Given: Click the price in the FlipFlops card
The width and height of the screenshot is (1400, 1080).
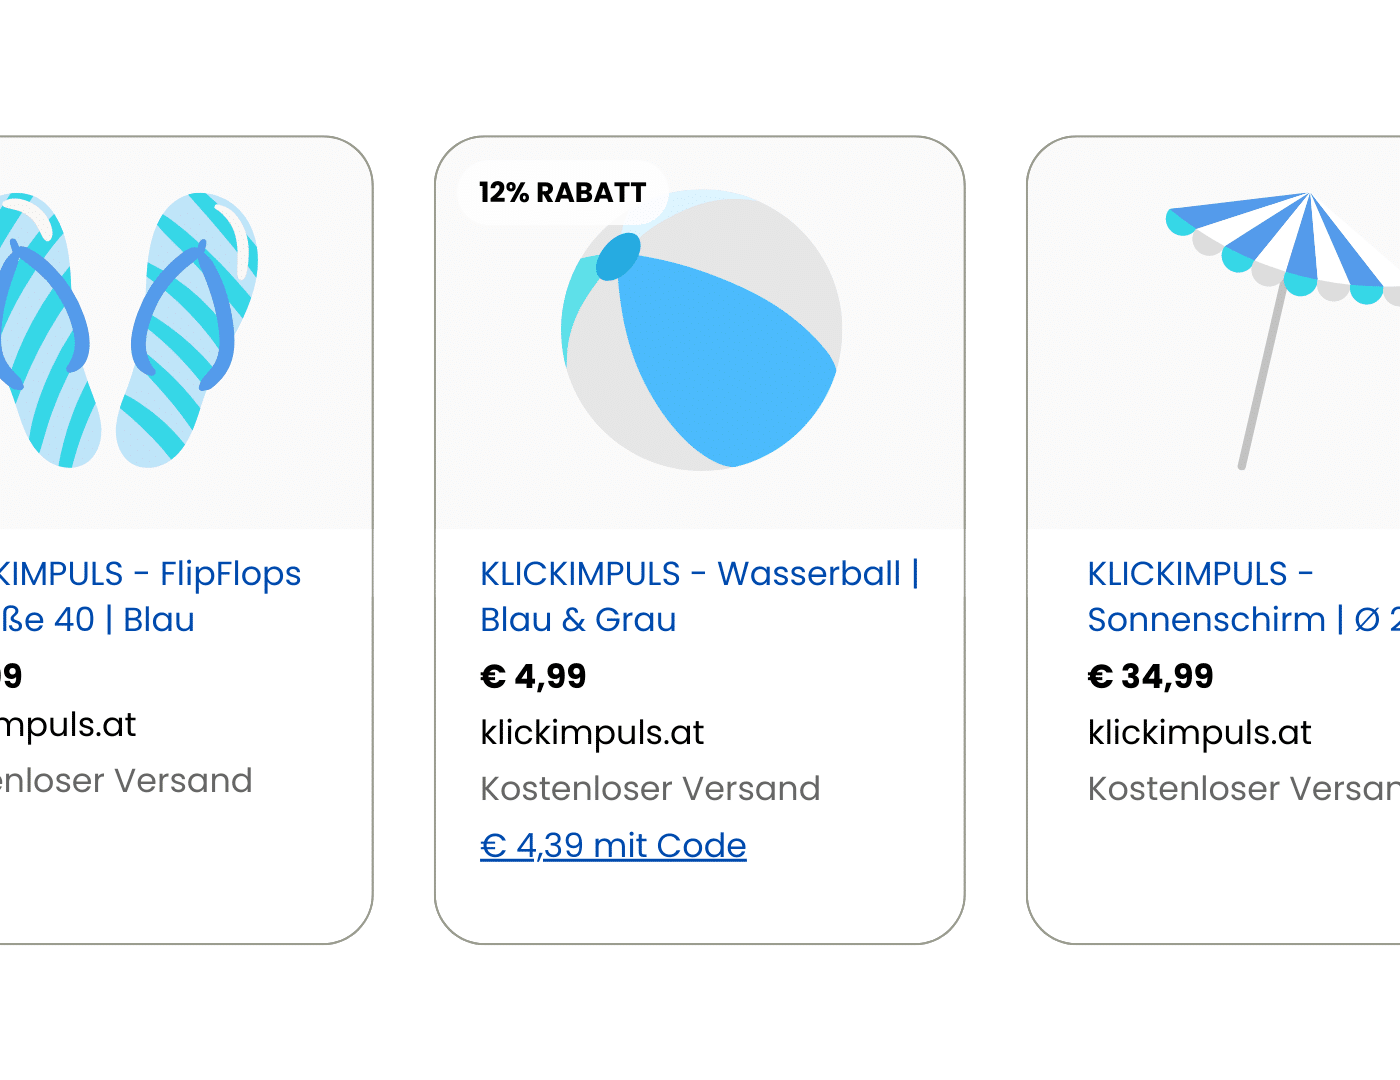Looking at the screenshot, I should pos(11,677).
